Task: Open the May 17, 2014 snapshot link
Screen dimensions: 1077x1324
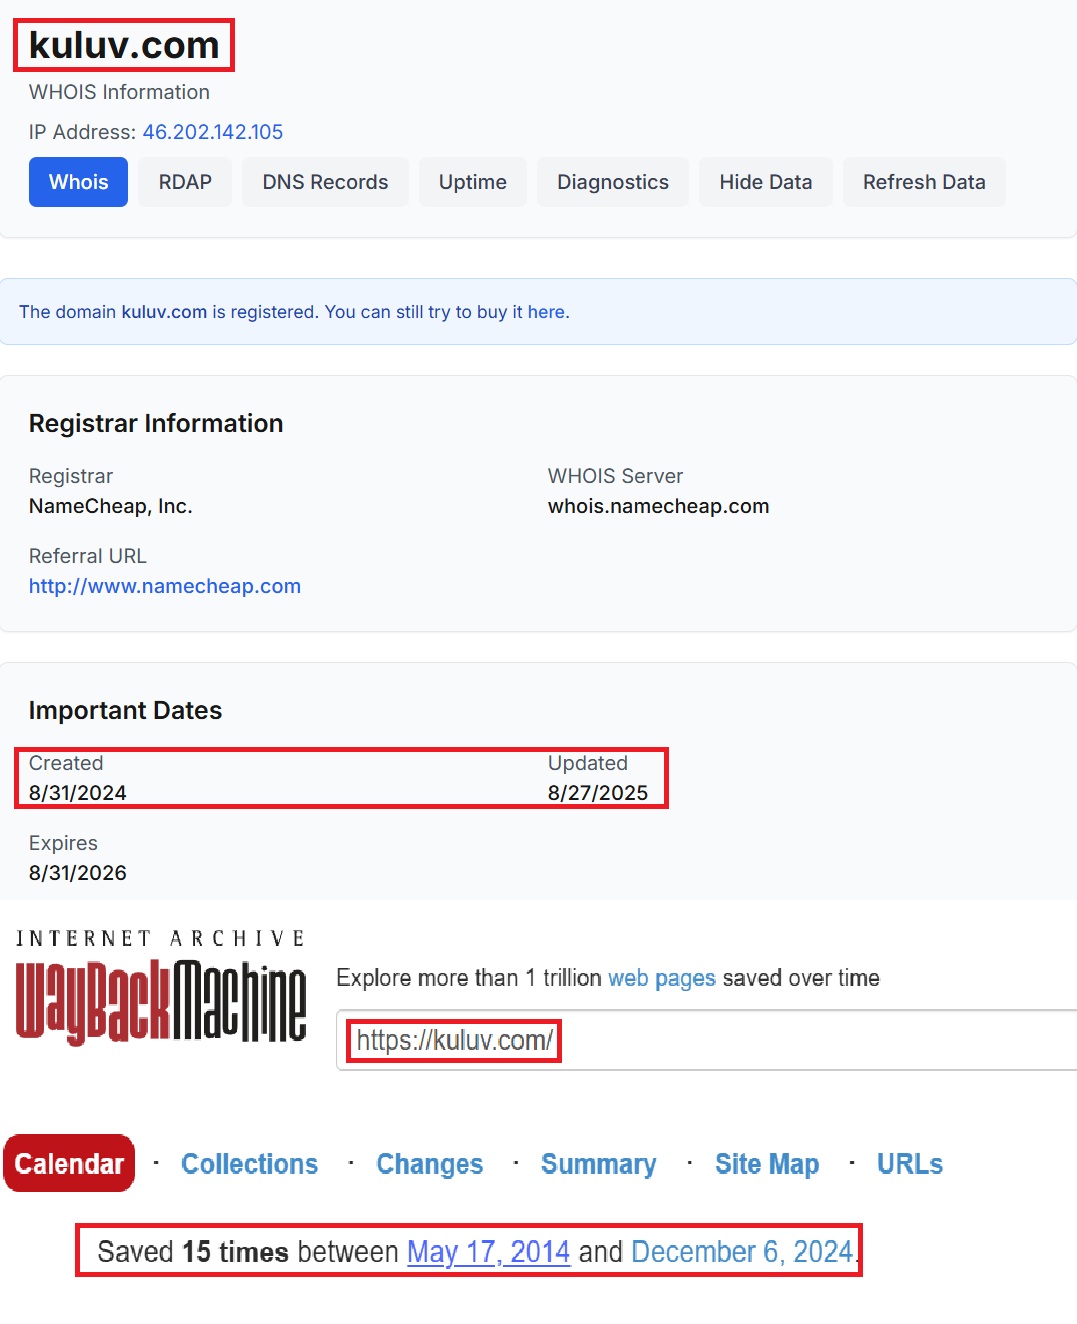Action: pyautogui.click(x=488, y=1252)
